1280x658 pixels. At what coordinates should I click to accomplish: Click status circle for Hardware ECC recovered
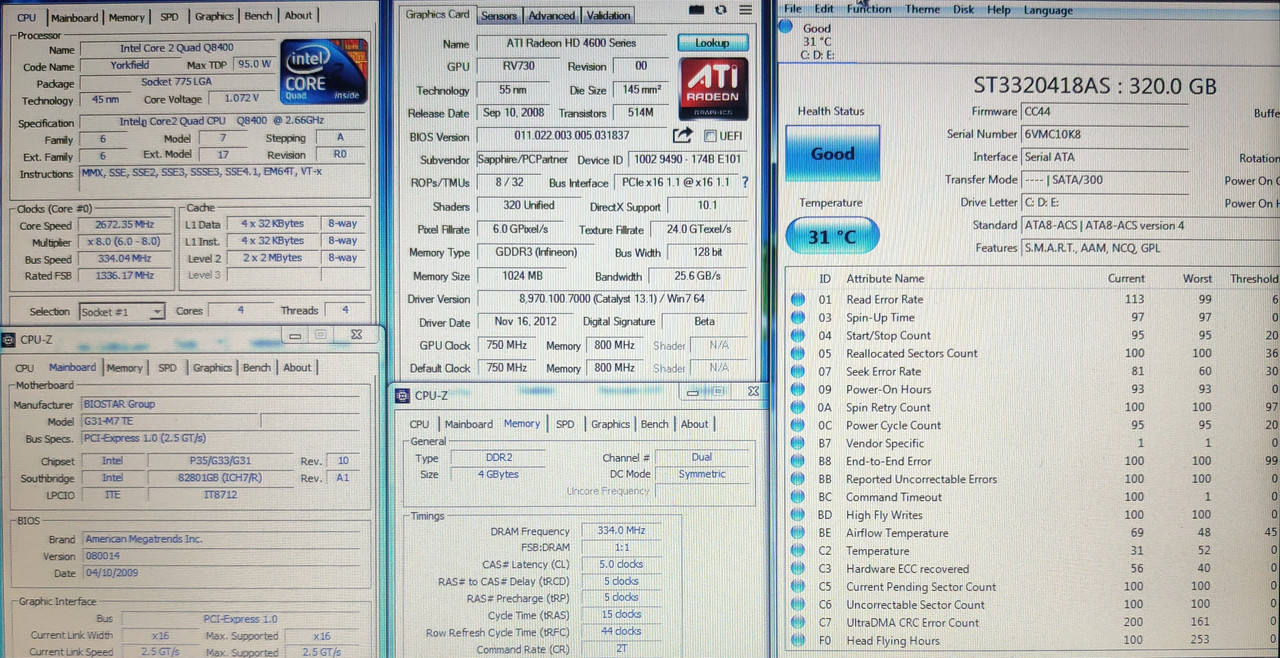pyautogui.click(x=798, y=569)
